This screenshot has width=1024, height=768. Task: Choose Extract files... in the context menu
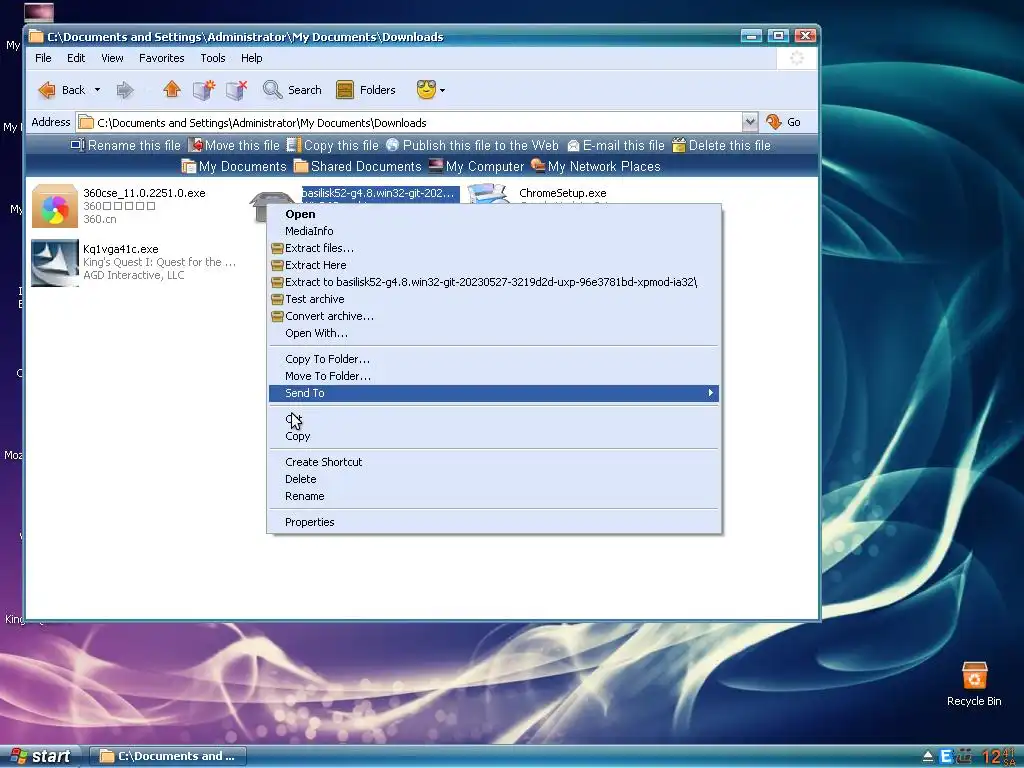pos(494,248)
